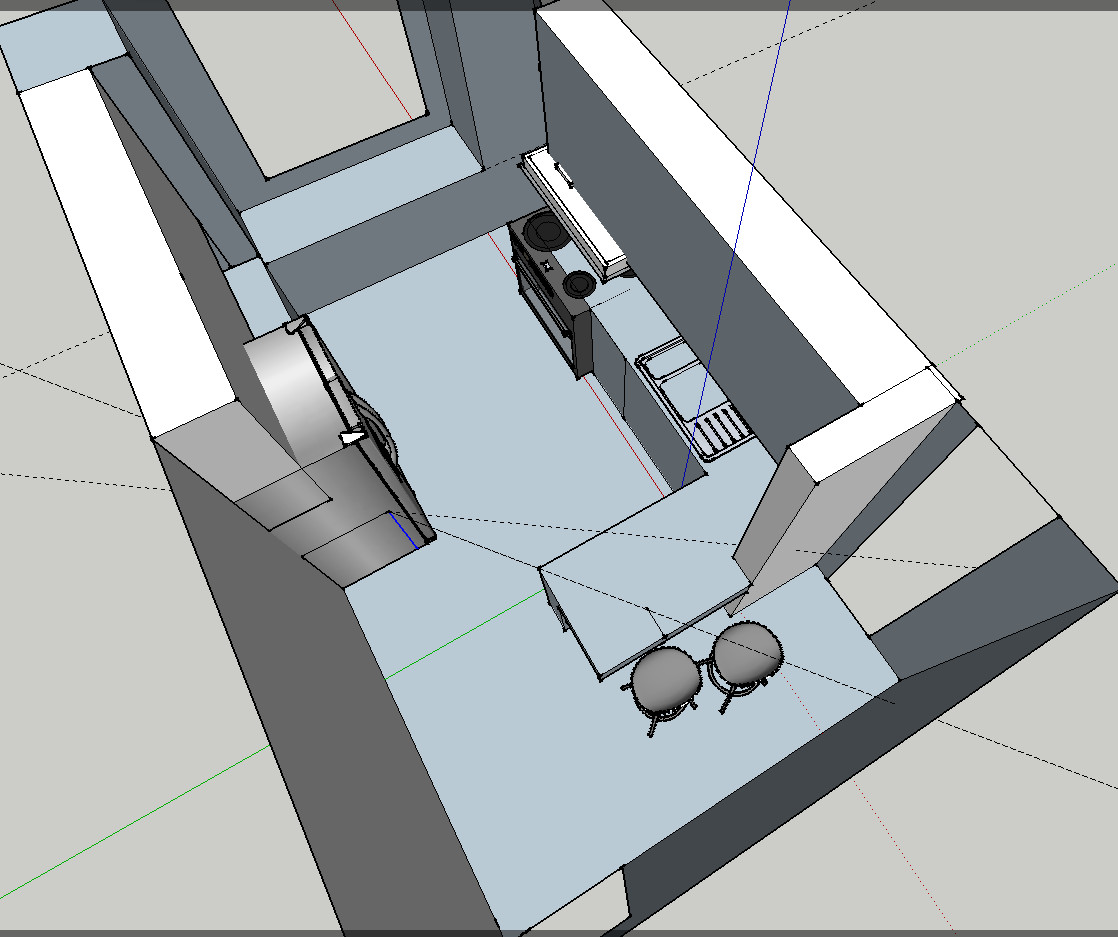Click the breakfast bar countertop surface
The width and height of the screenshot is (1118, 937).
640,580
